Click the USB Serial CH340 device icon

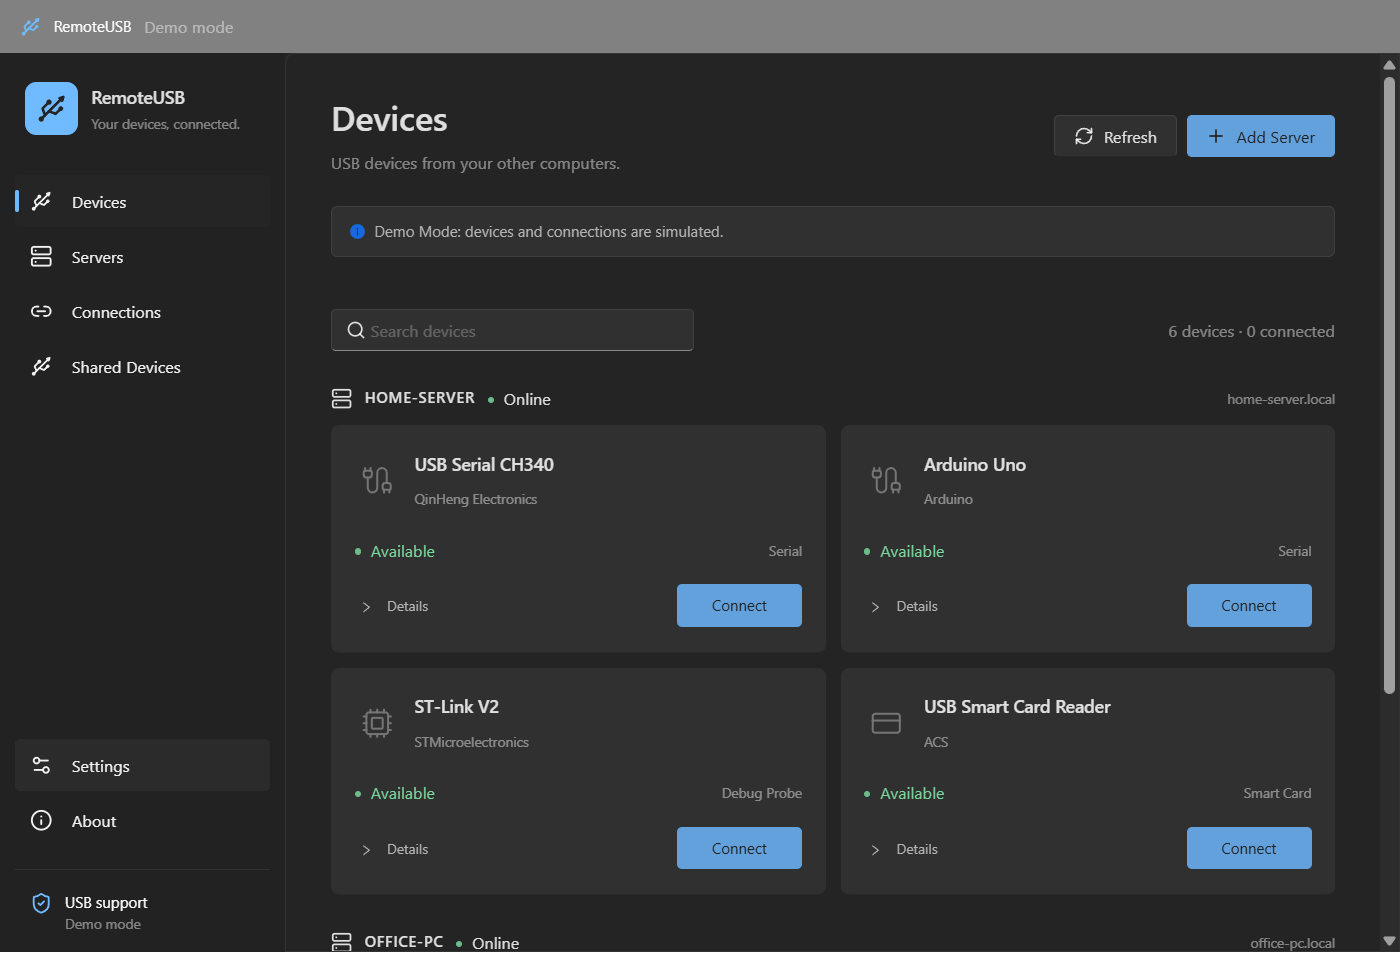[377, 480]
